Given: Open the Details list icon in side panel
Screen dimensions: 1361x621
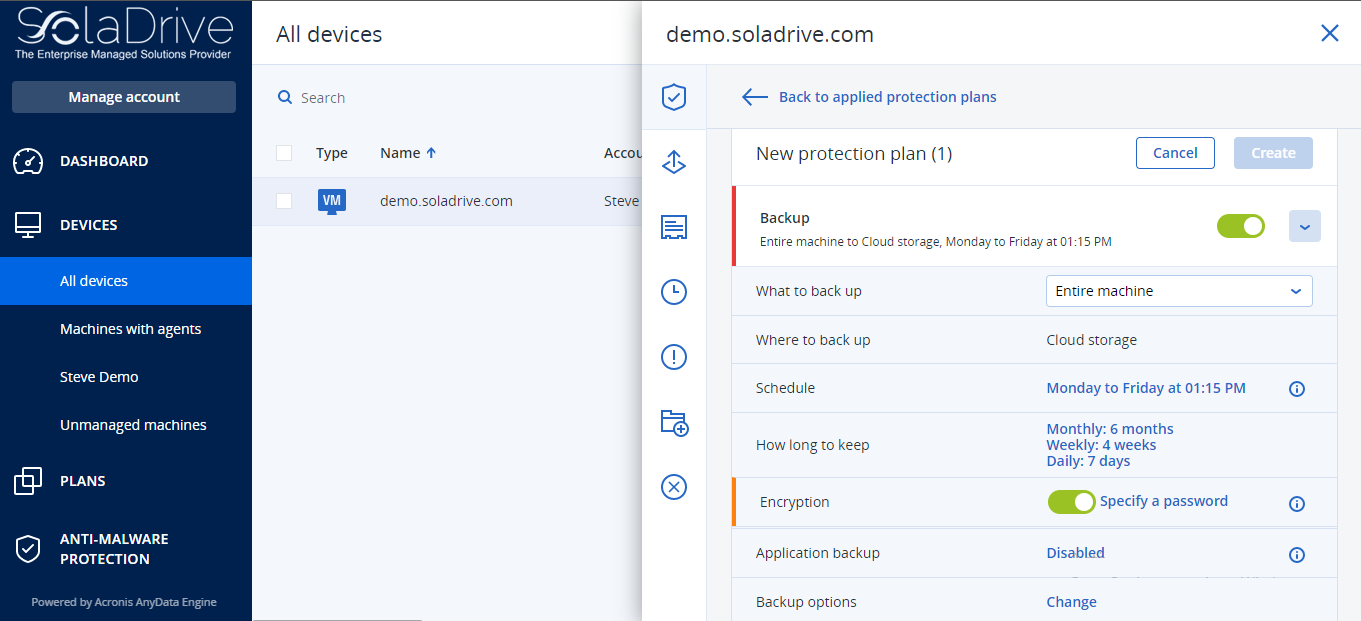Looking at the screenshot, I should [674, 227].
